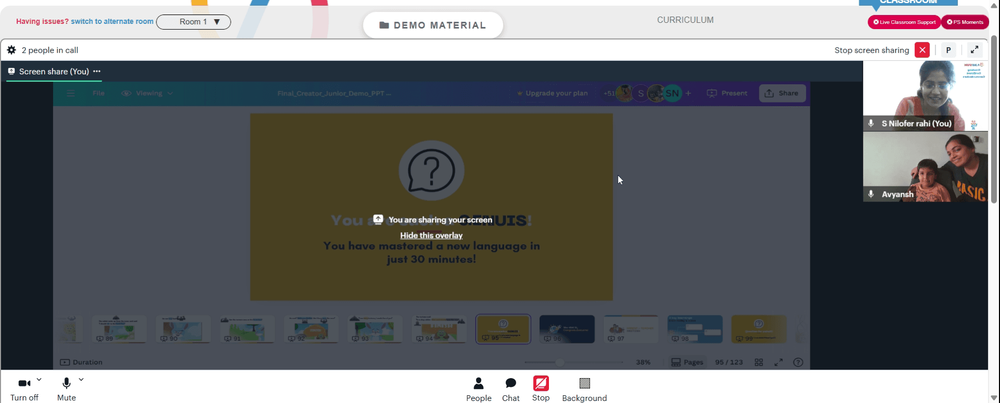This screenshot has width=1000, height=403.
Task: Adjust the Canva zoom slider
Action: click(x=559, y=362)
